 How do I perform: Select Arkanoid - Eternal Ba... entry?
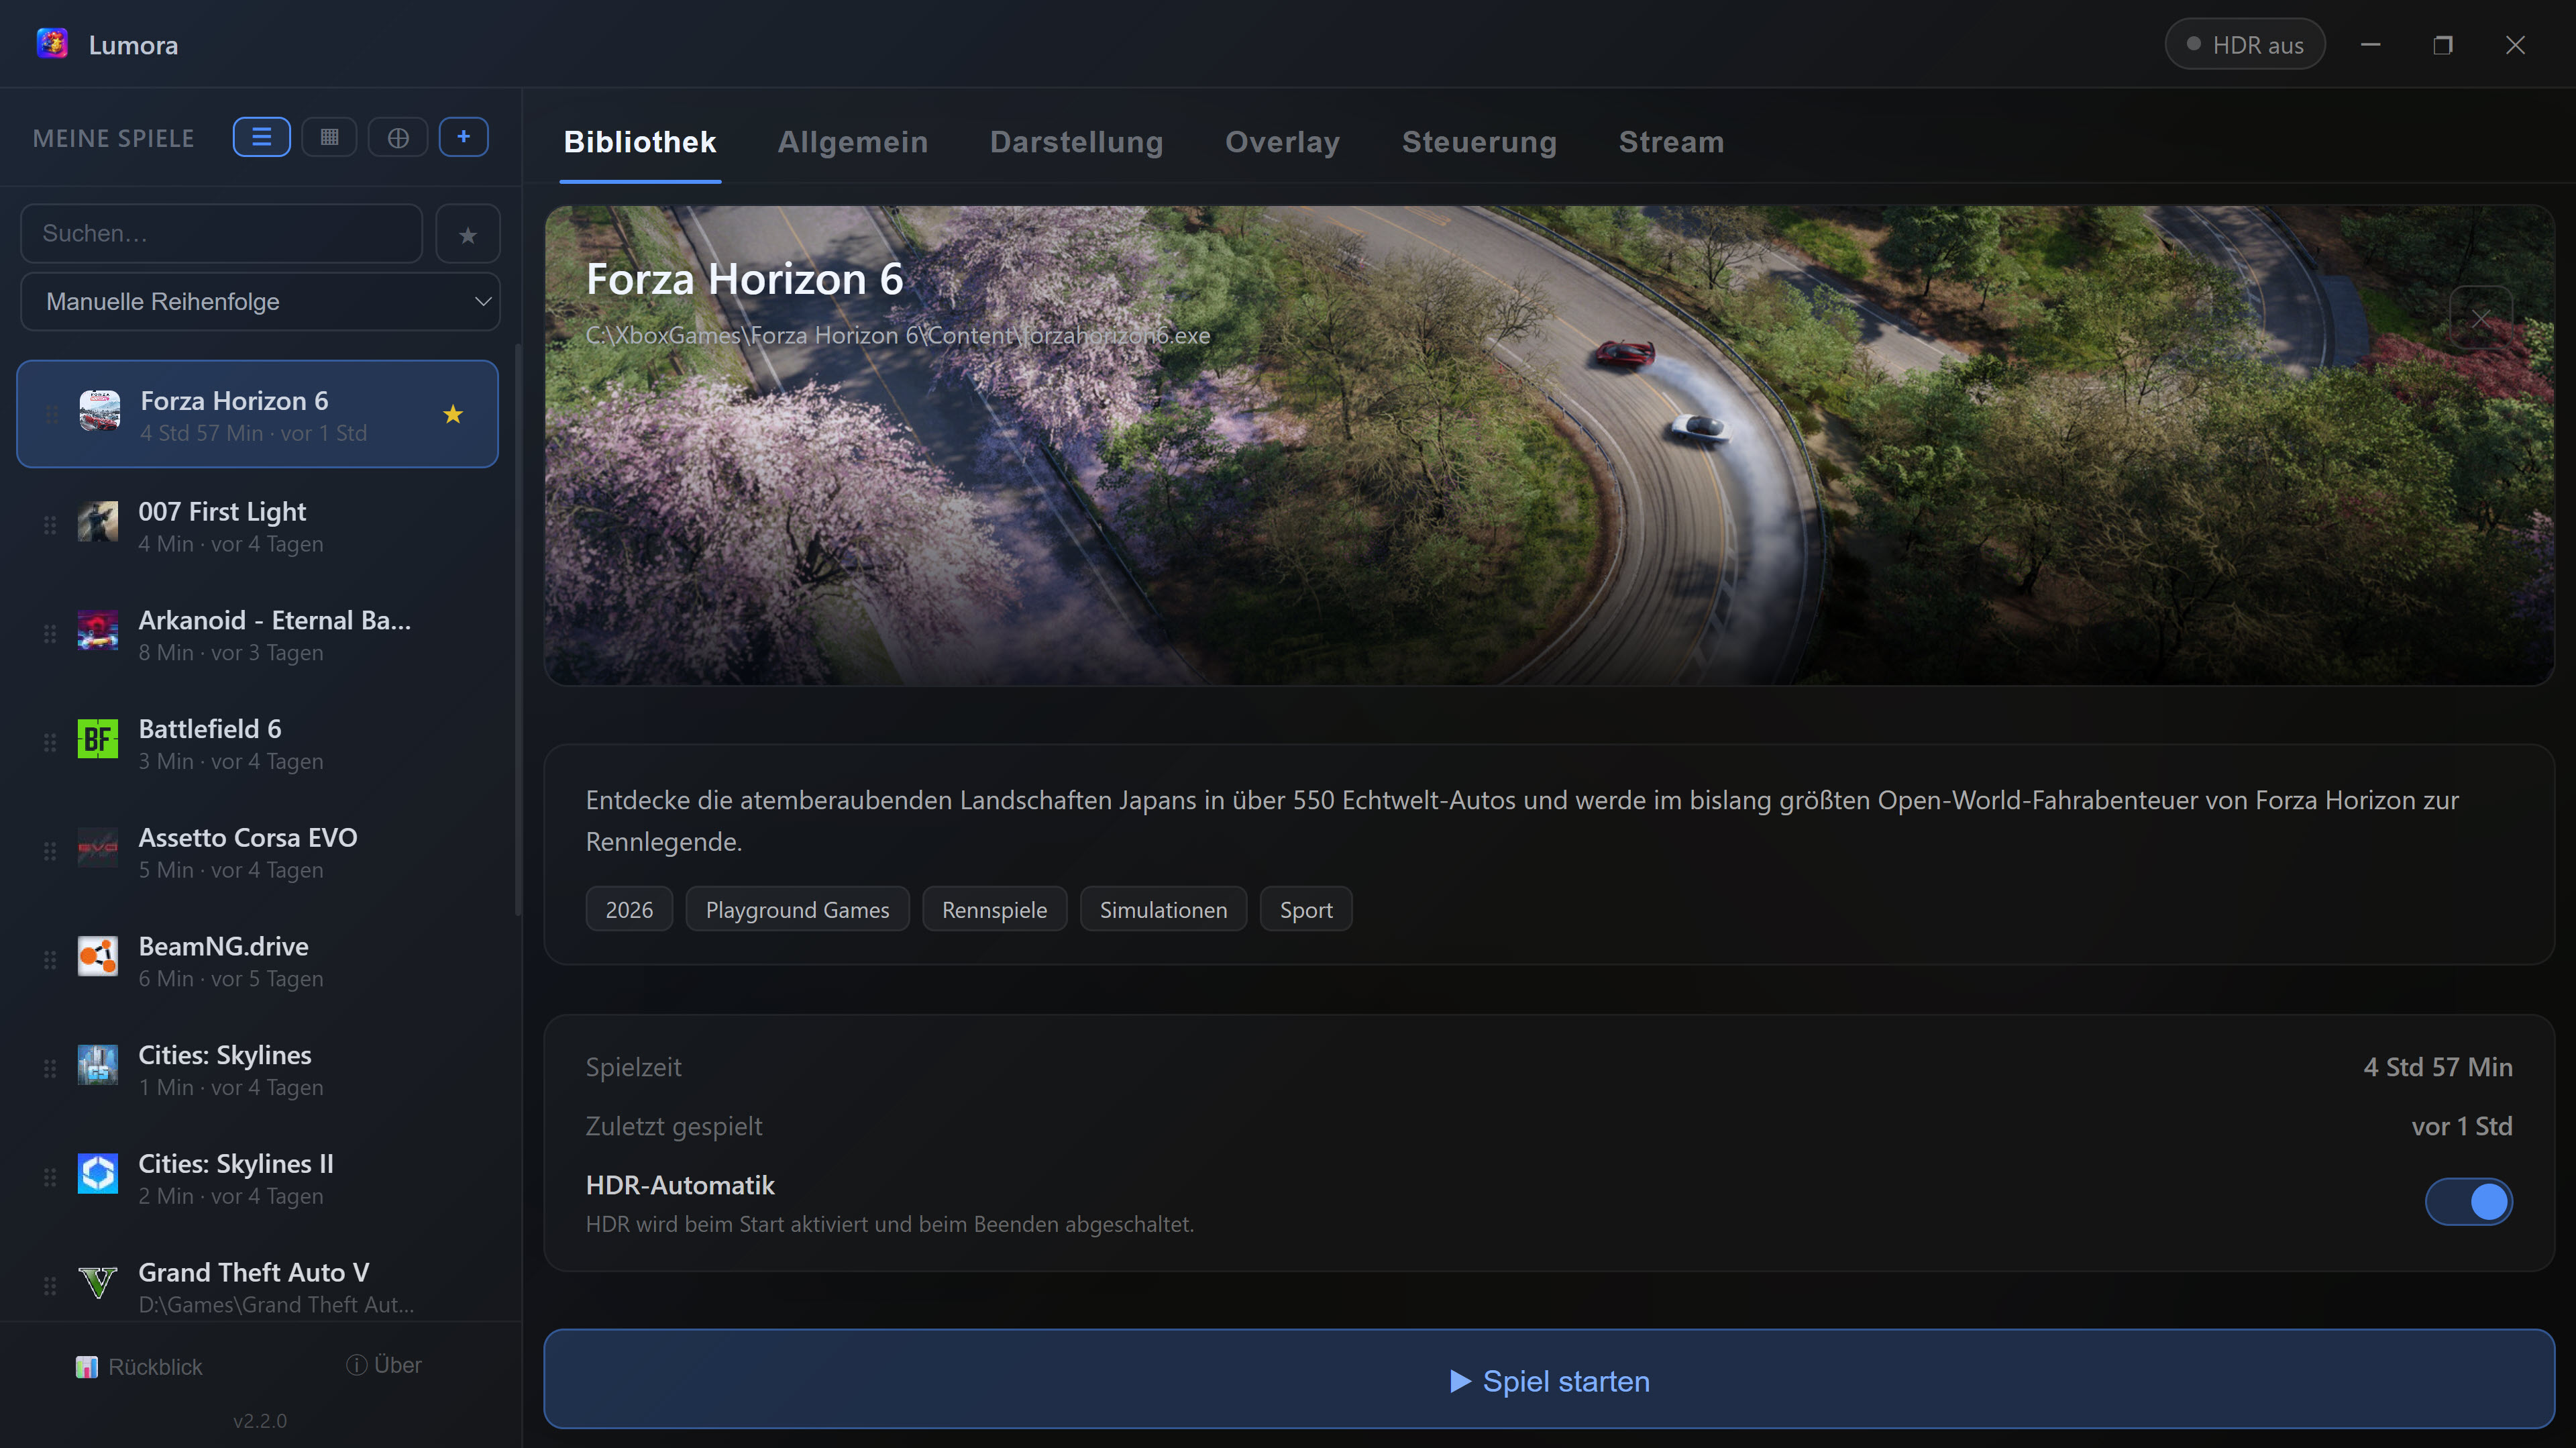pos(258,635)
